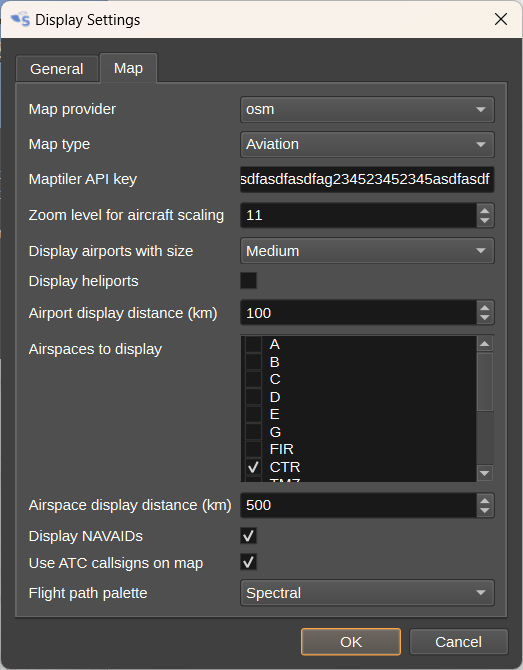Open the Map type Aviation dropdown
Screen dimensions: 523x670
click(x=367, y=144)
